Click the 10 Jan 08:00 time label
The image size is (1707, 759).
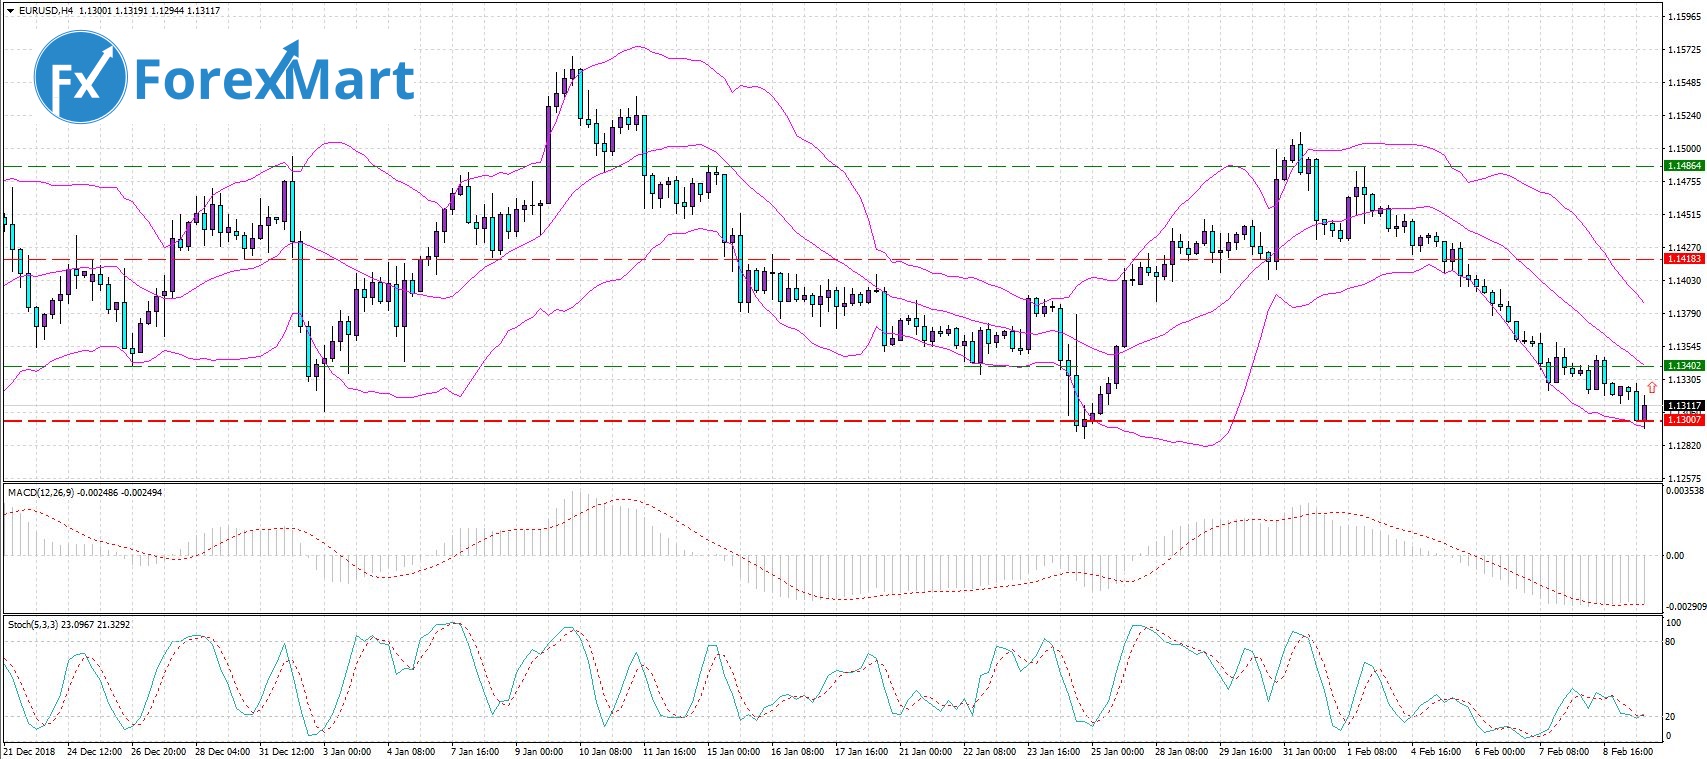[606, 751]
